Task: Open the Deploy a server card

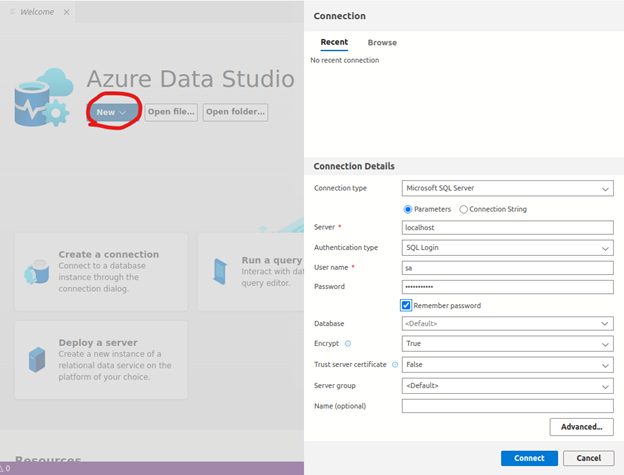Action: 101,360
